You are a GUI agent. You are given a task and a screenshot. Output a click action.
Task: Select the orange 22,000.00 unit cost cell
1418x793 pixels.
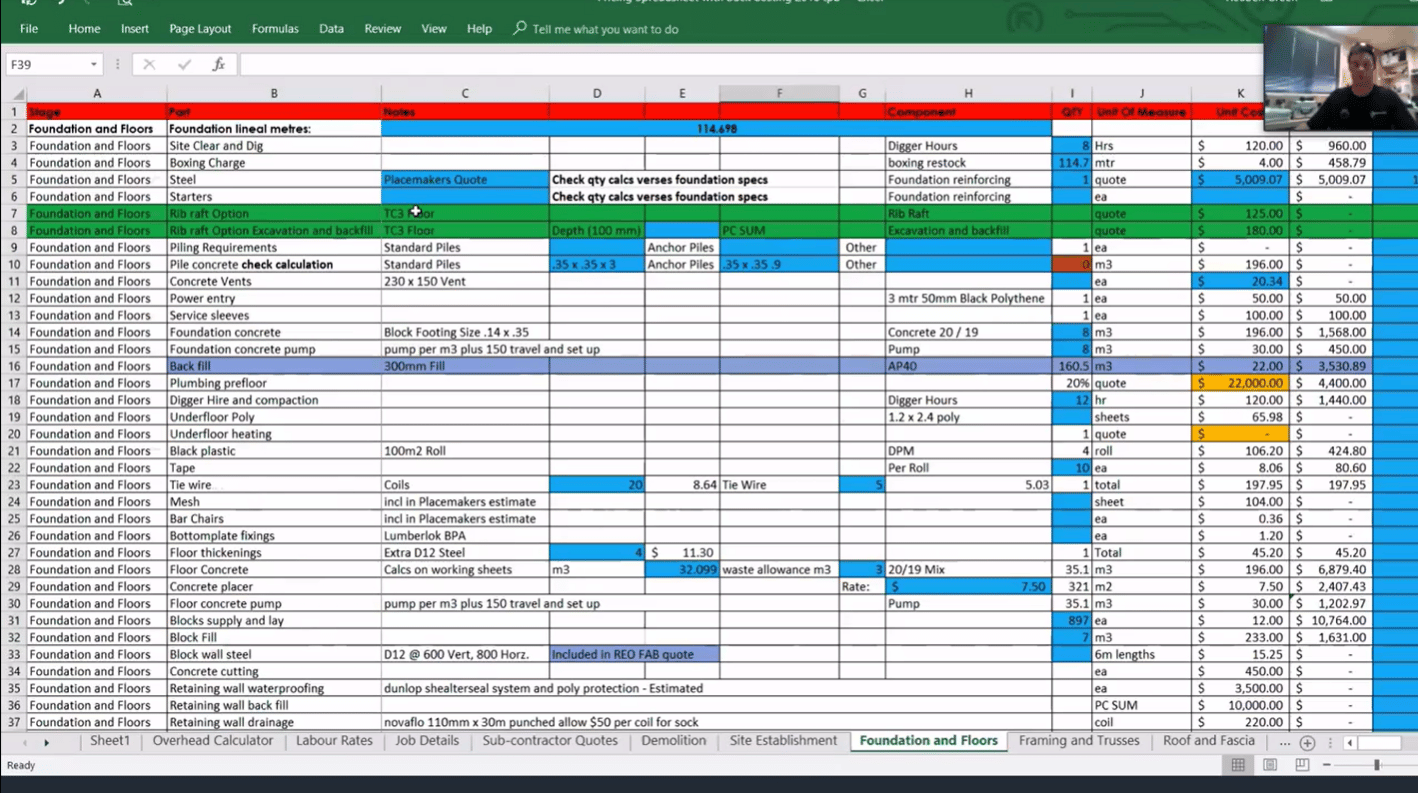tap(1240, 383)
